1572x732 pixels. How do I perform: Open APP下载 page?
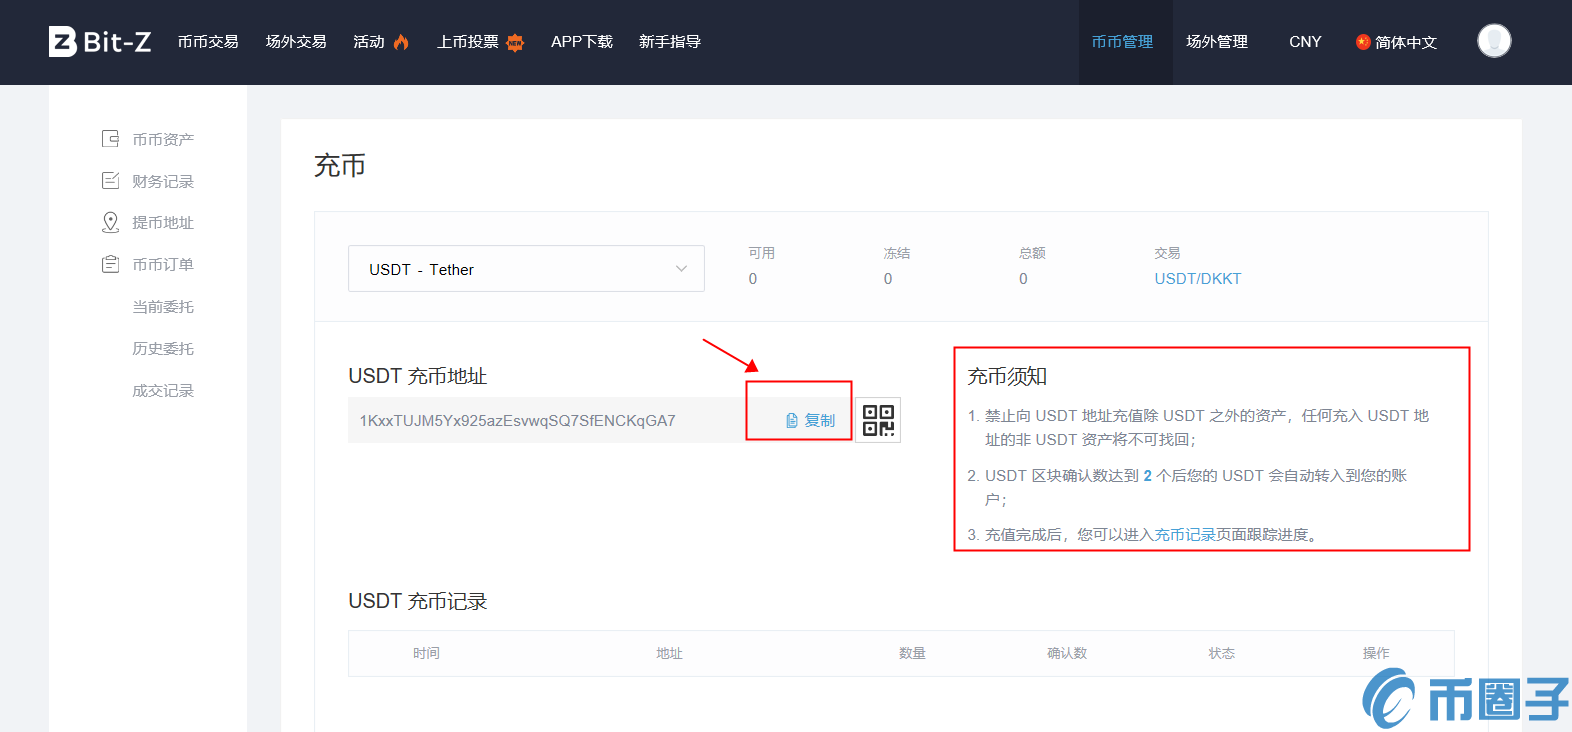[x=582, y=42]
